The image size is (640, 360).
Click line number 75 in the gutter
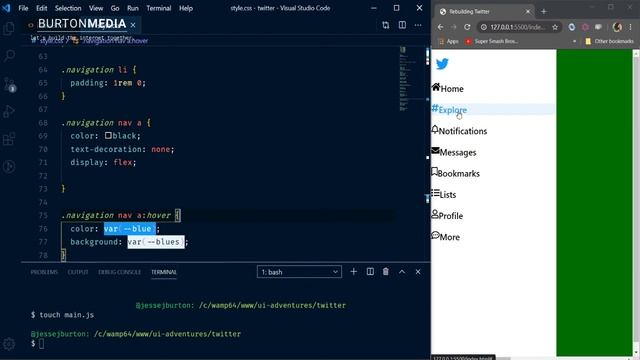coord(43,216)
